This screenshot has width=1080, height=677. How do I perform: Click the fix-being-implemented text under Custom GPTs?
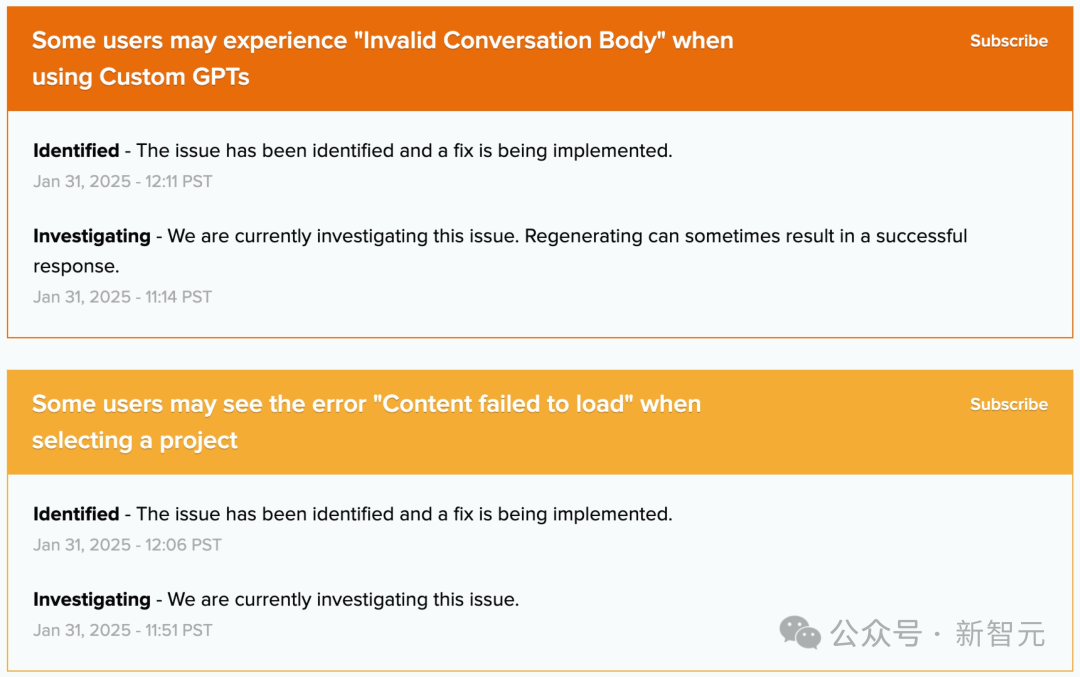click(x=404, y=151)
